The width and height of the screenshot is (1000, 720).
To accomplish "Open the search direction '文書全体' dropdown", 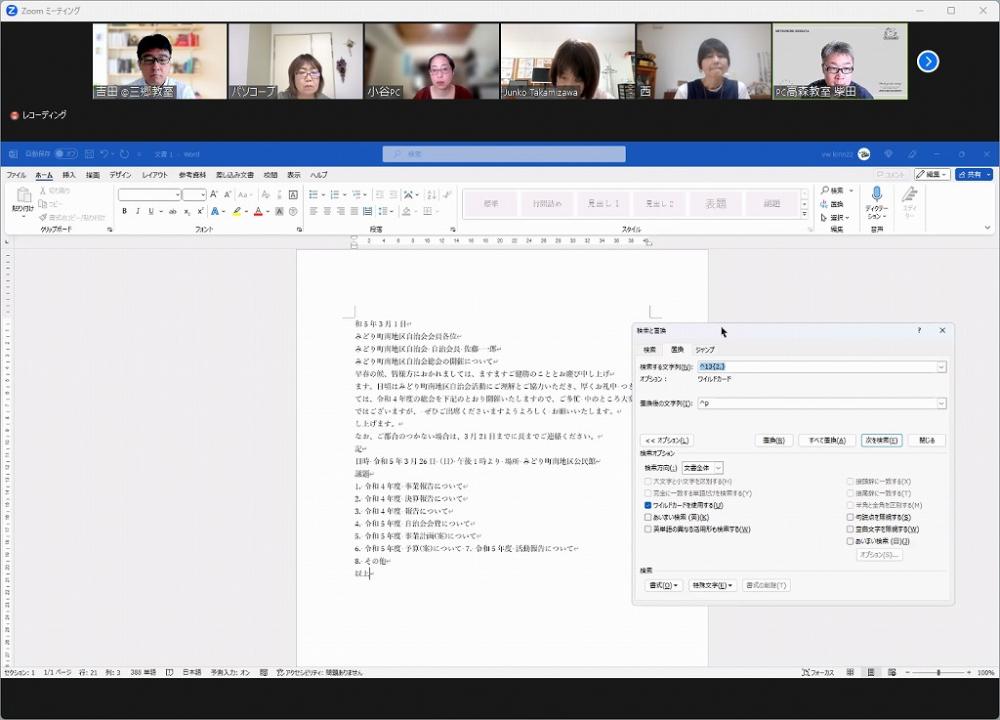I will point(703,468).
